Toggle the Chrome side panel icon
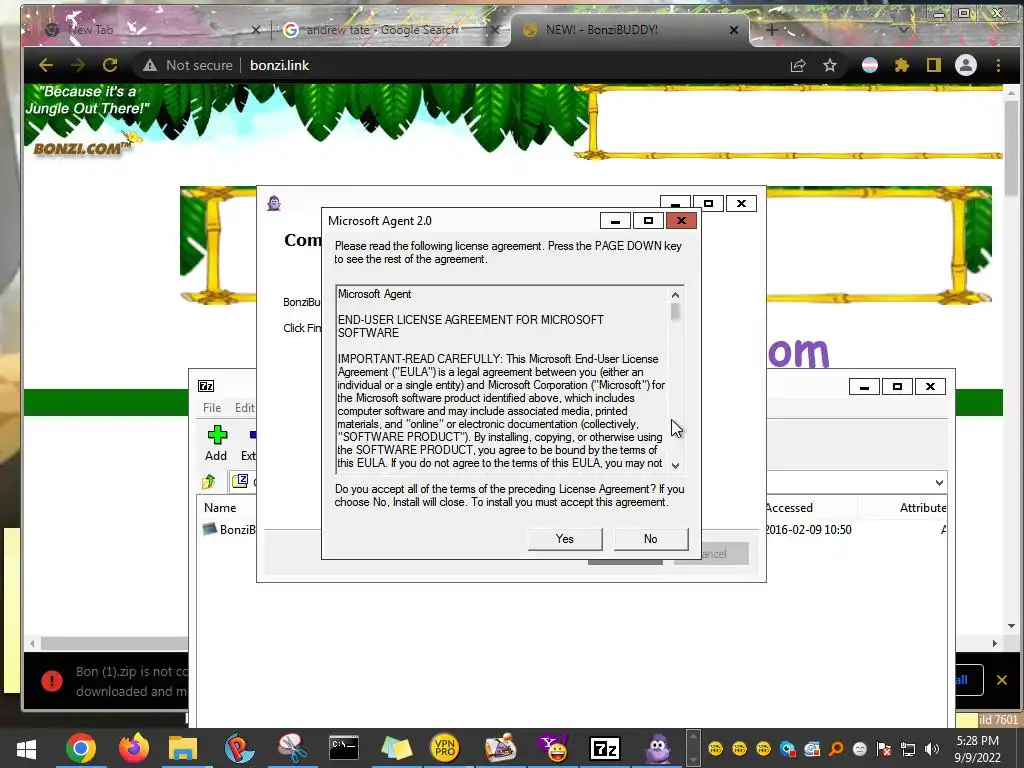Viewport: 1024px width, 768px height. pyautogui.click(x=934, y=65)
